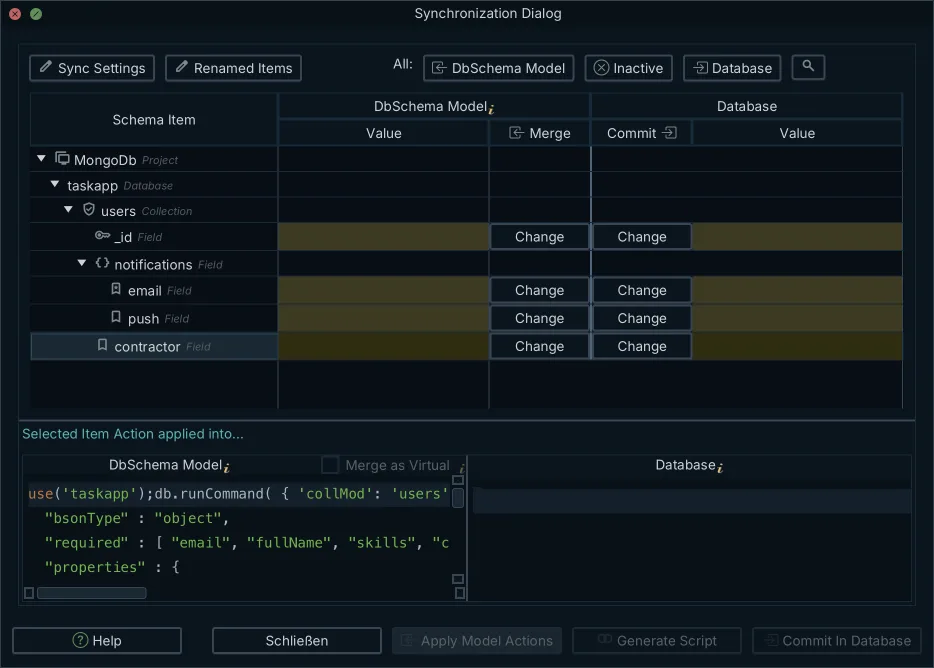Click Merge Change for email field
Screen dimensions: 934x668
(539, 290)
